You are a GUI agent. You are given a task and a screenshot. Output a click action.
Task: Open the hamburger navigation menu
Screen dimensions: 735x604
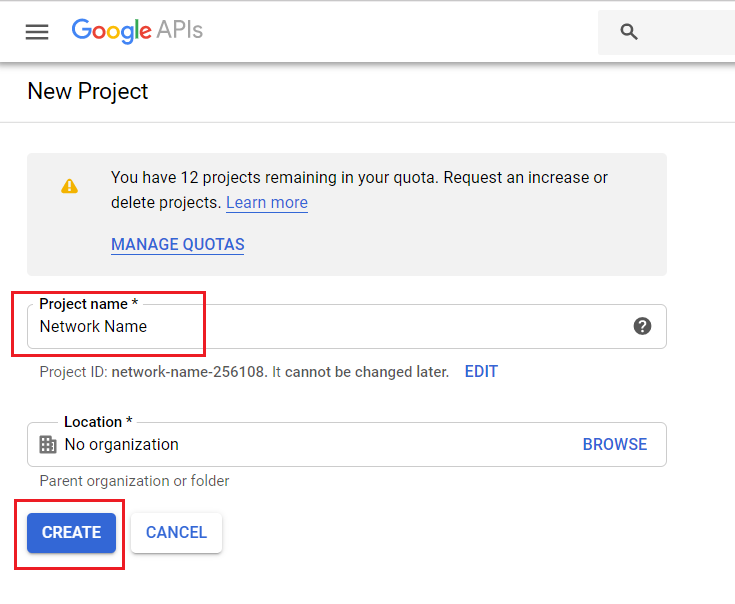coord(37,32)
